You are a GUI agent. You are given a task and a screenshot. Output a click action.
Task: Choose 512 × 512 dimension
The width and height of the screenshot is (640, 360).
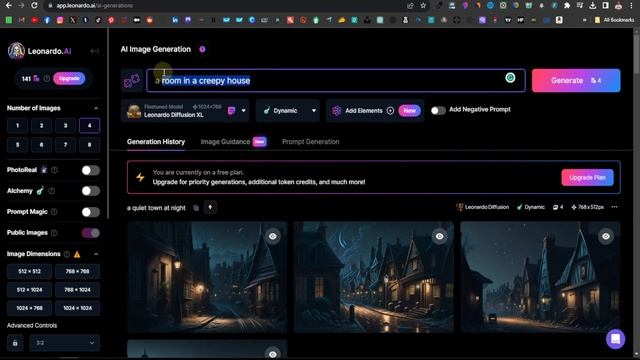click(x=29, y=271)
